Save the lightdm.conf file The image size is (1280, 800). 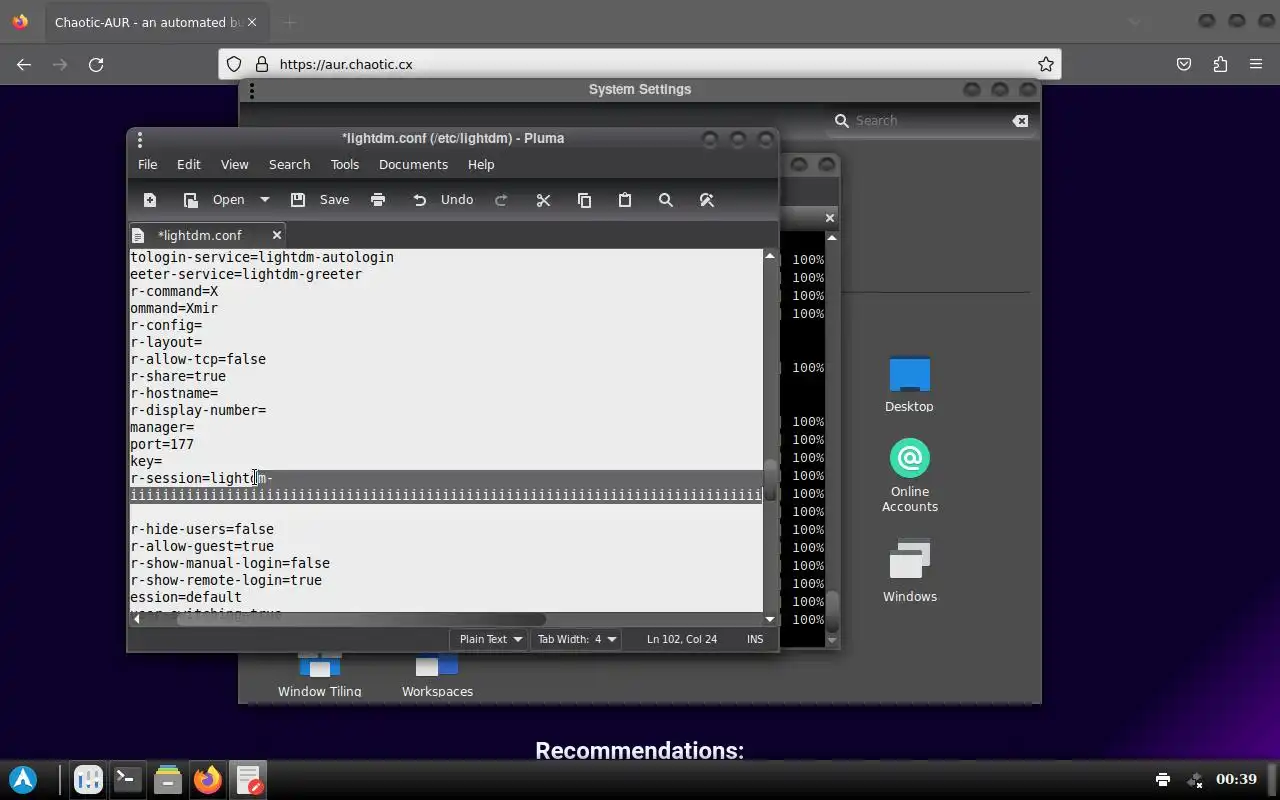(320, 200)
